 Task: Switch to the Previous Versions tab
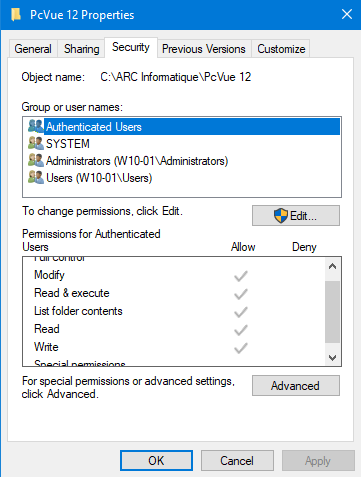point(204,49)
